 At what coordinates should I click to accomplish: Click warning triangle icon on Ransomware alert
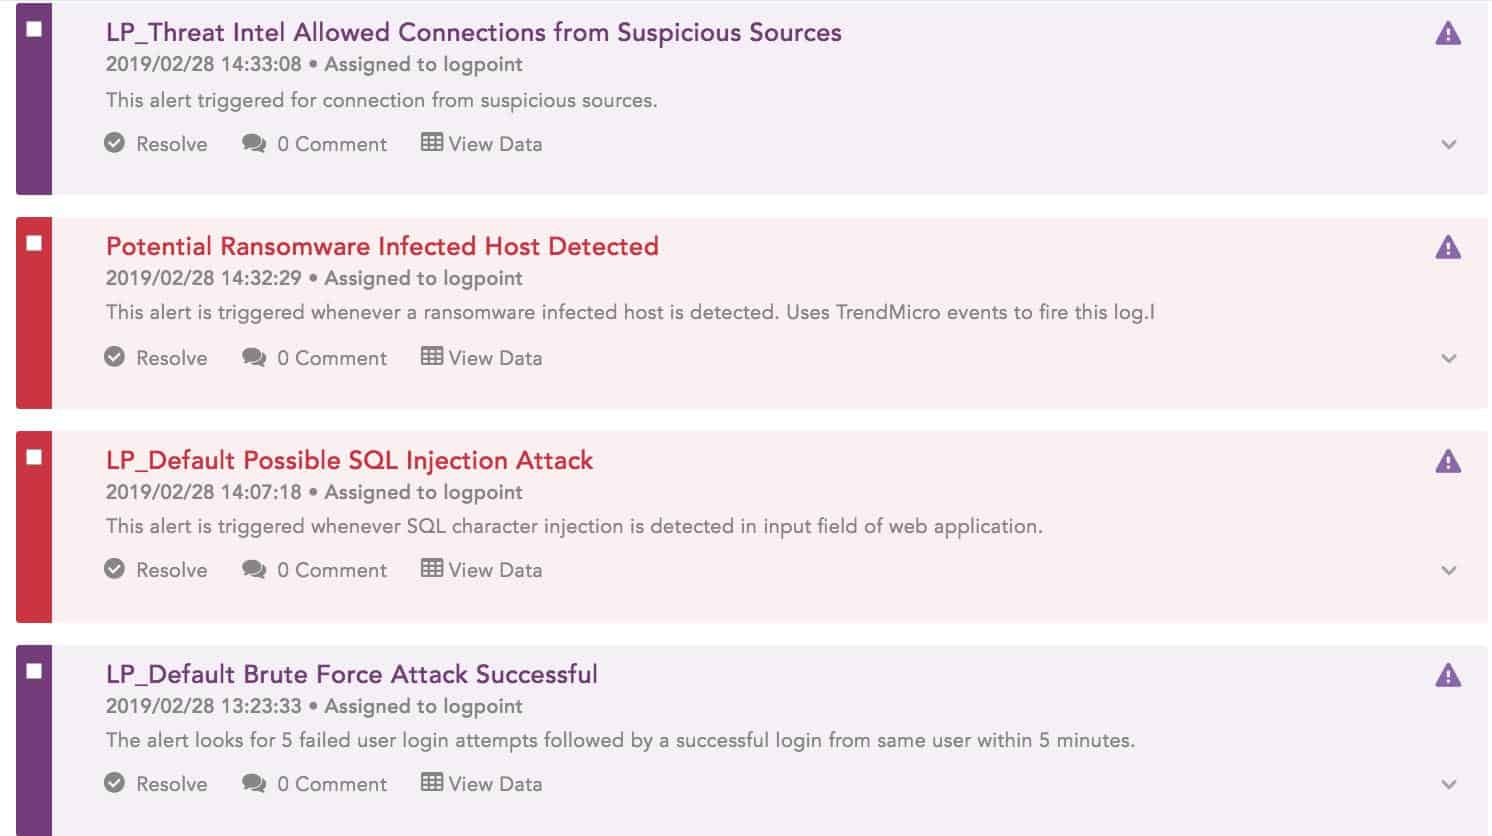click(1447, 248)
